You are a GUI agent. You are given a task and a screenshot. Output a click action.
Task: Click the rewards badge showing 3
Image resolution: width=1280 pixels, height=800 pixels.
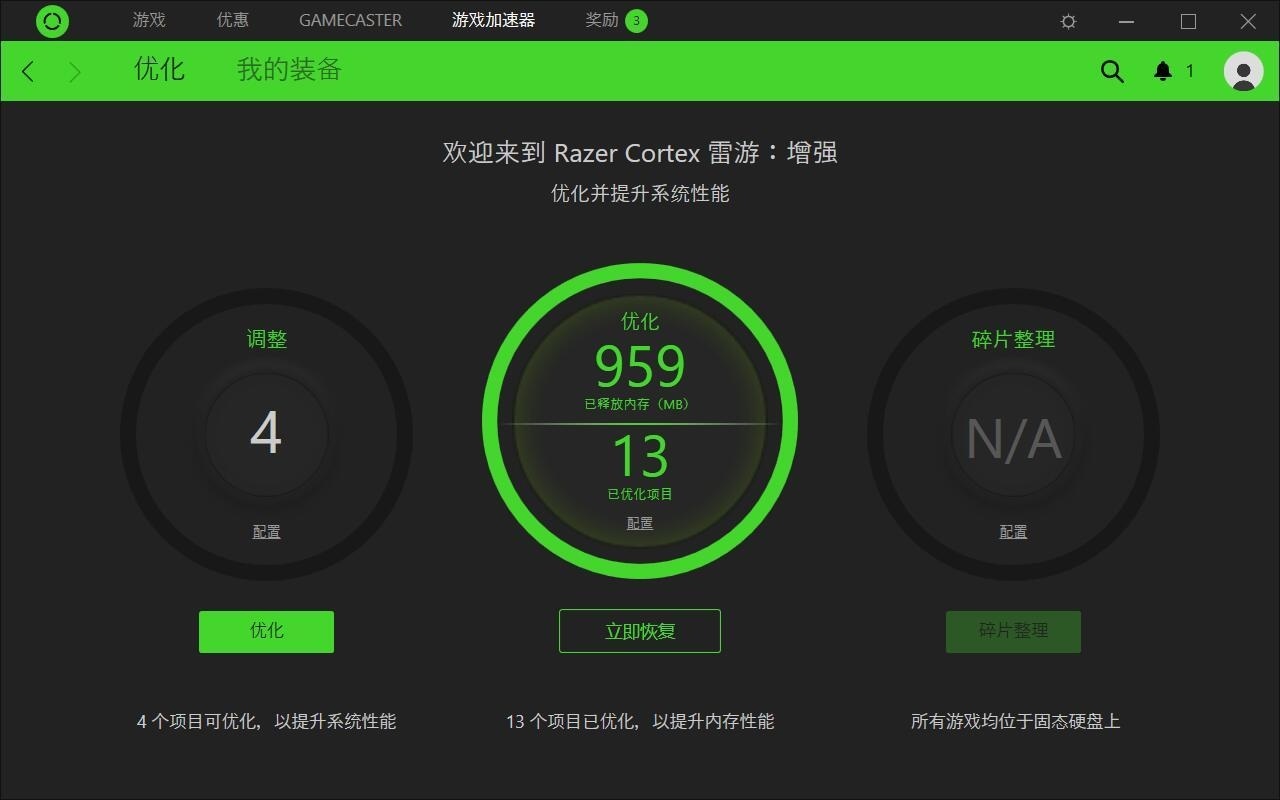pyautogui.click(x=636, y=21)
